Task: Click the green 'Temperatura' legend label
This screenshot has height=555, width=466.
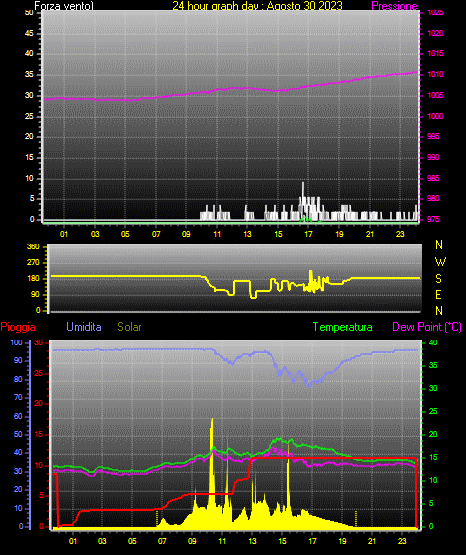Action: [343, 327]
